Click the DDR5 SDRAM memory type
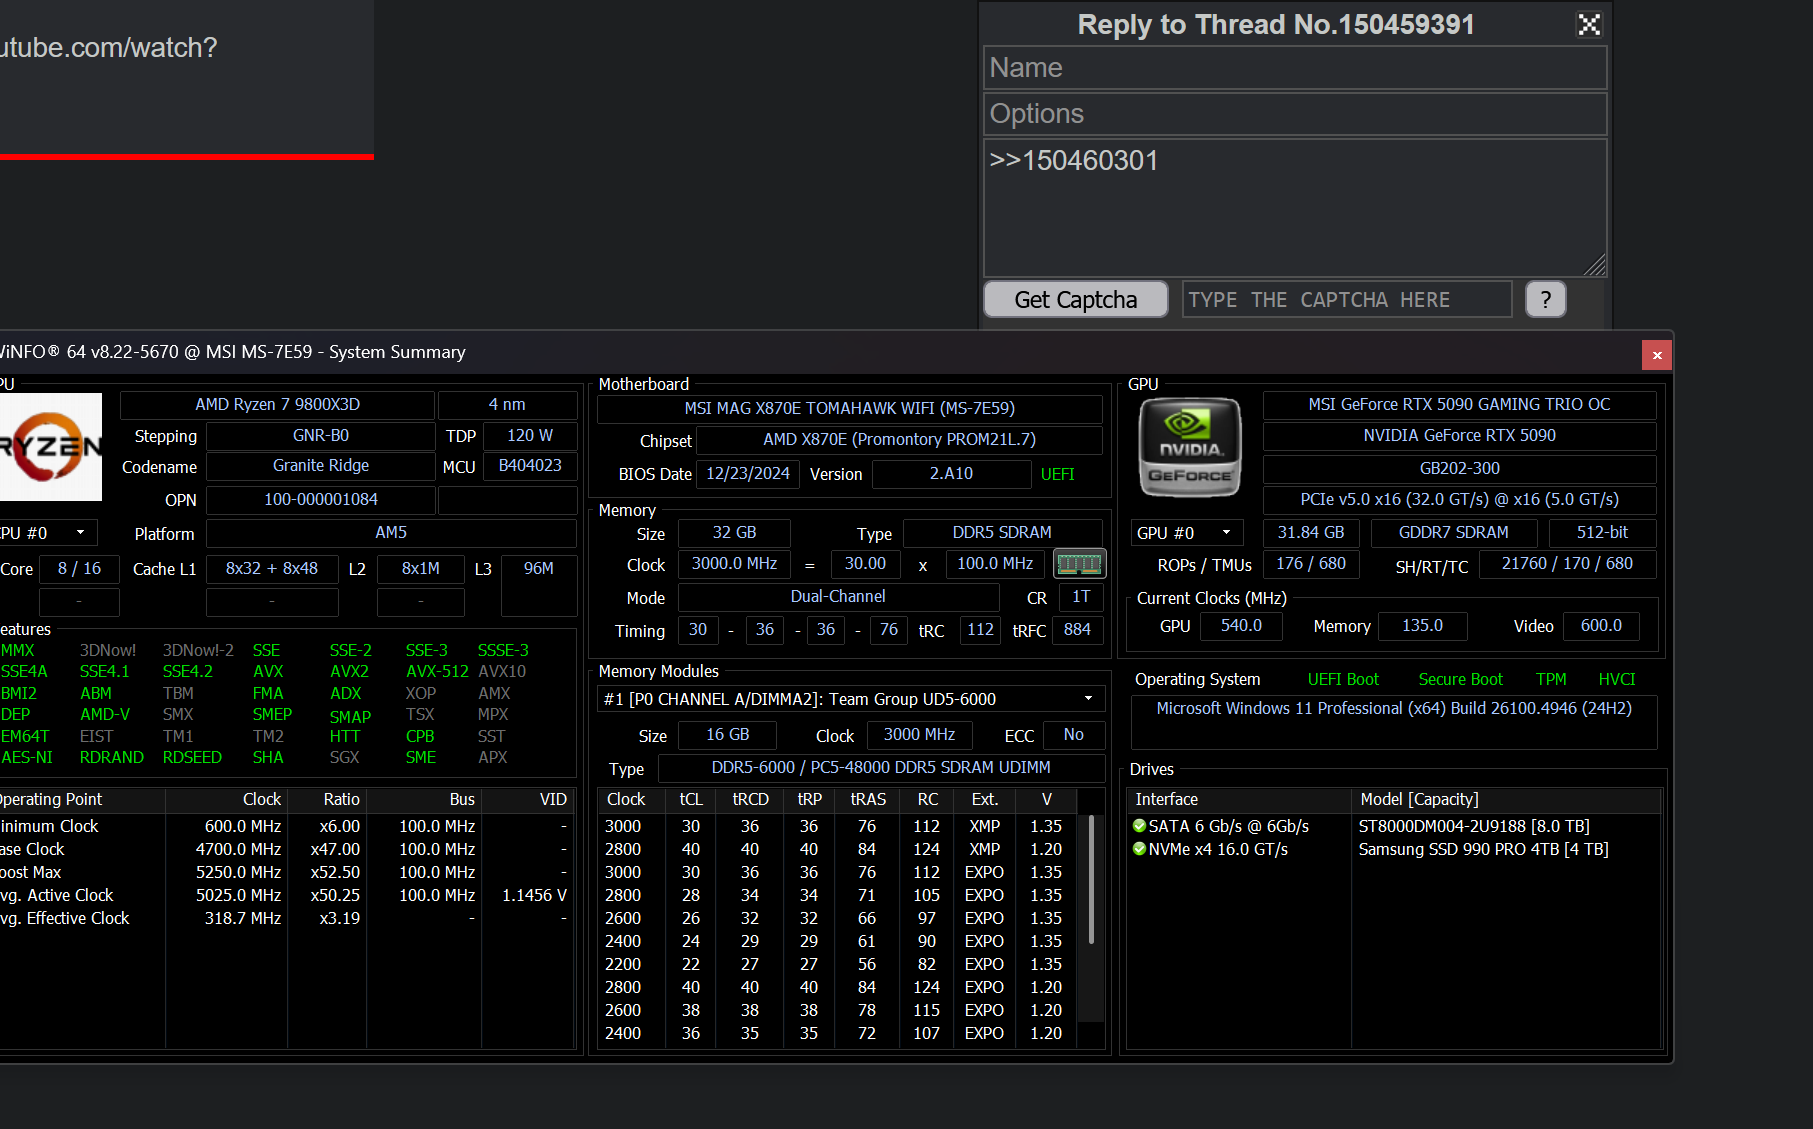The height and width of the screenshot is (1129, 1813). (x=1002, y=533)
